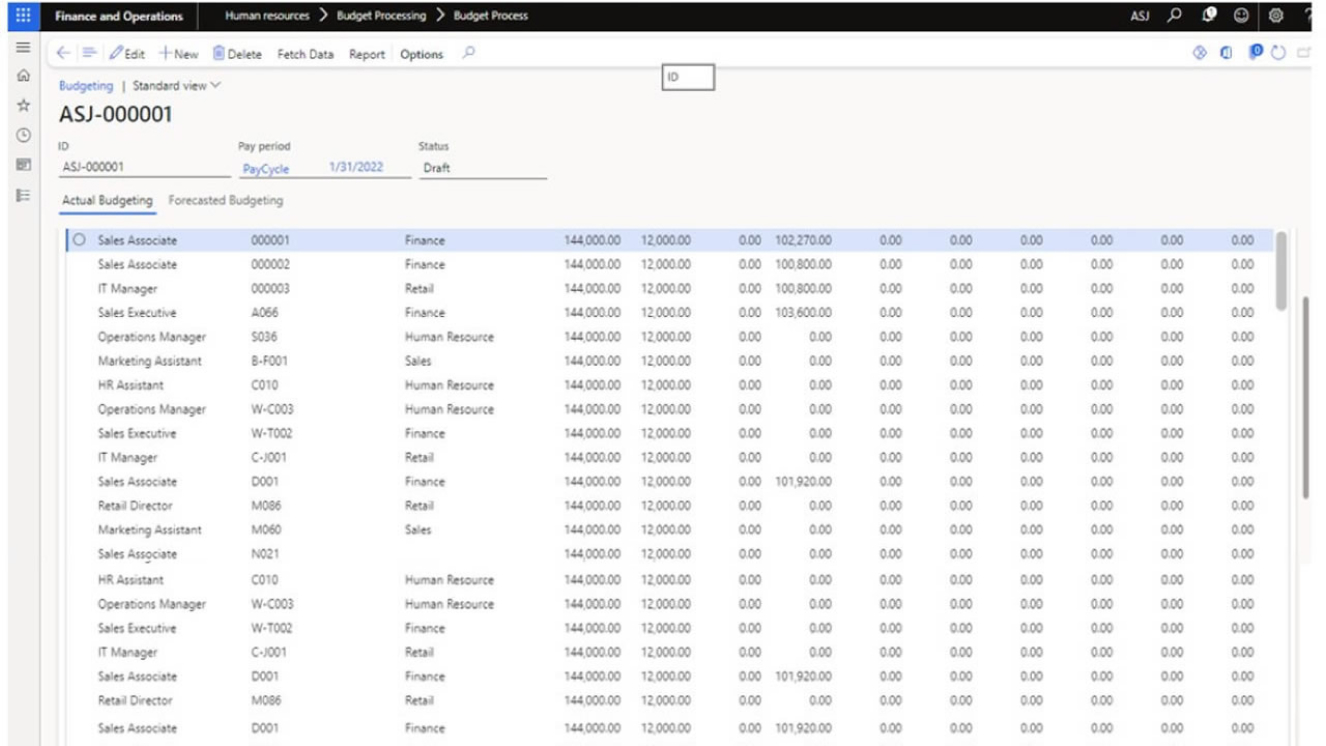This screenshot has width=1326, height=746.
Task: Open the app launcher waffle icon
Action: tap(21, 16)
